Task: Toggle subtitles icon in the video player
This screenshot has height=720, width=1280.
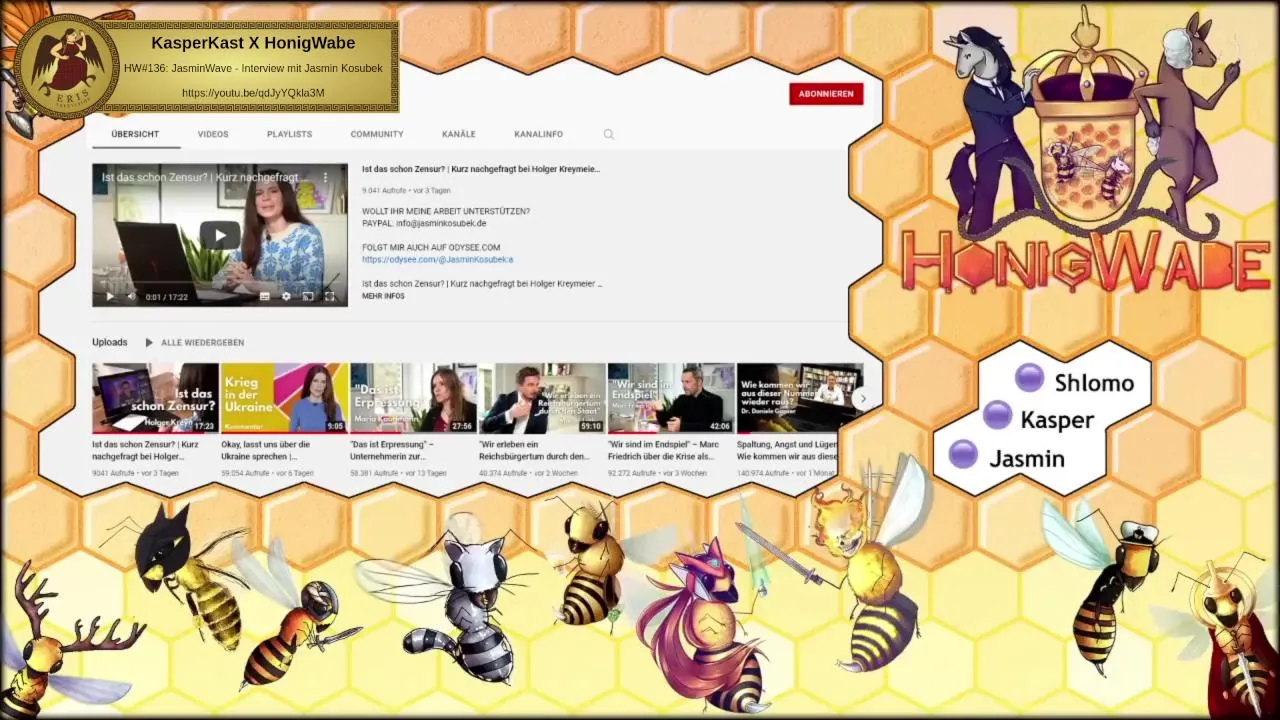Action: pos(264,296)
